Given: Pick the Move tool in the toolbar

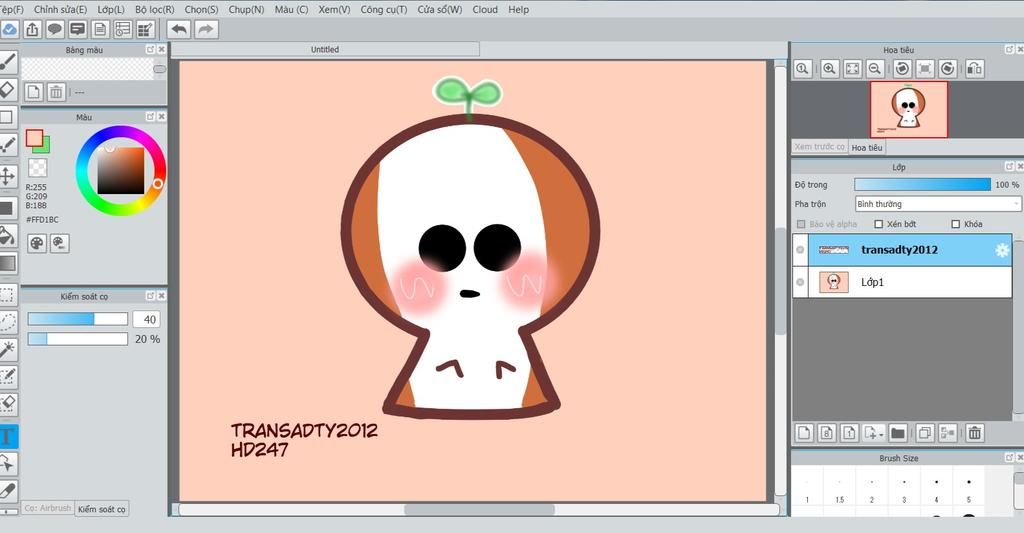Looking at the screenshot, I should point(7,176).
